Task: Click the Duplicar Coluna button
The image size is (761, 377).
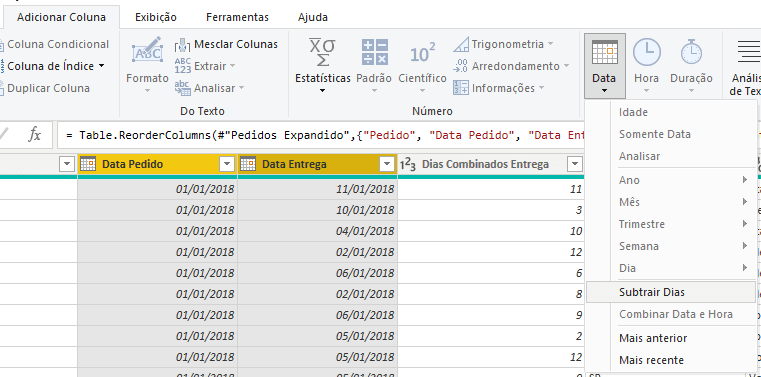Action: pos(45,88)
